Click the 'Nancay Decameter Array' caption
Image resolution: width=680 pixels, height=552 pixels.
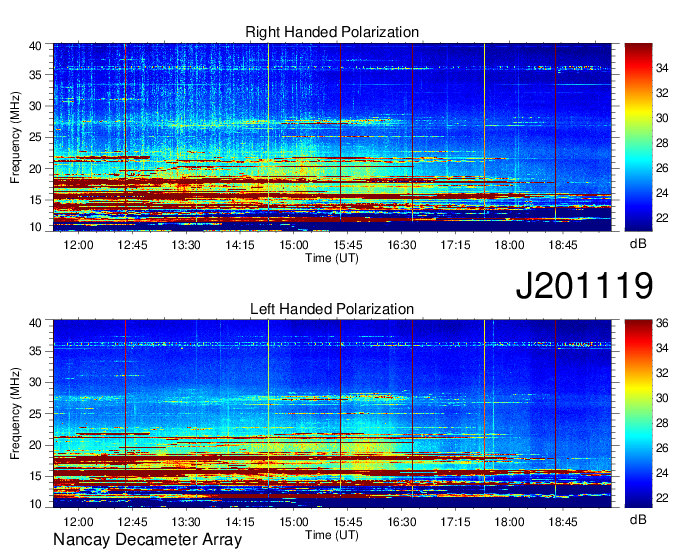147,540
